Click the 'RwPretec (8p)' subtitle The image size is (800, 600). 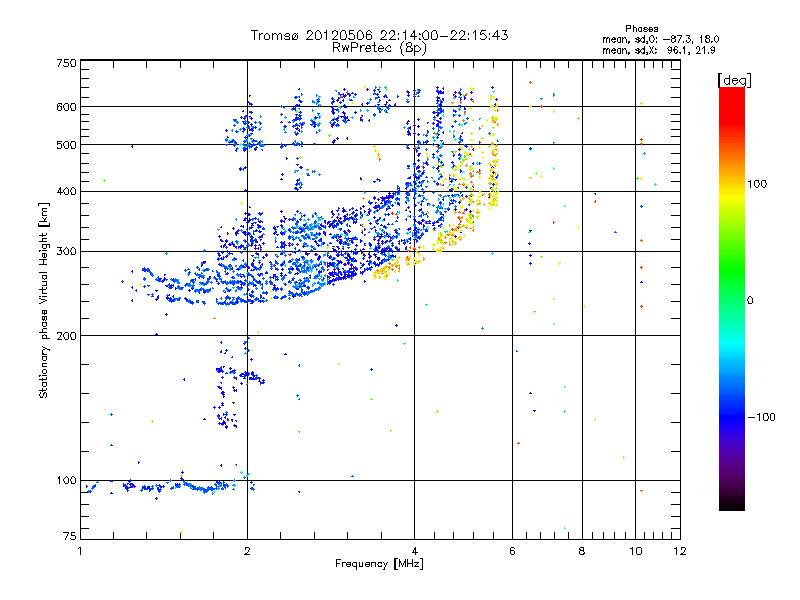379,48
